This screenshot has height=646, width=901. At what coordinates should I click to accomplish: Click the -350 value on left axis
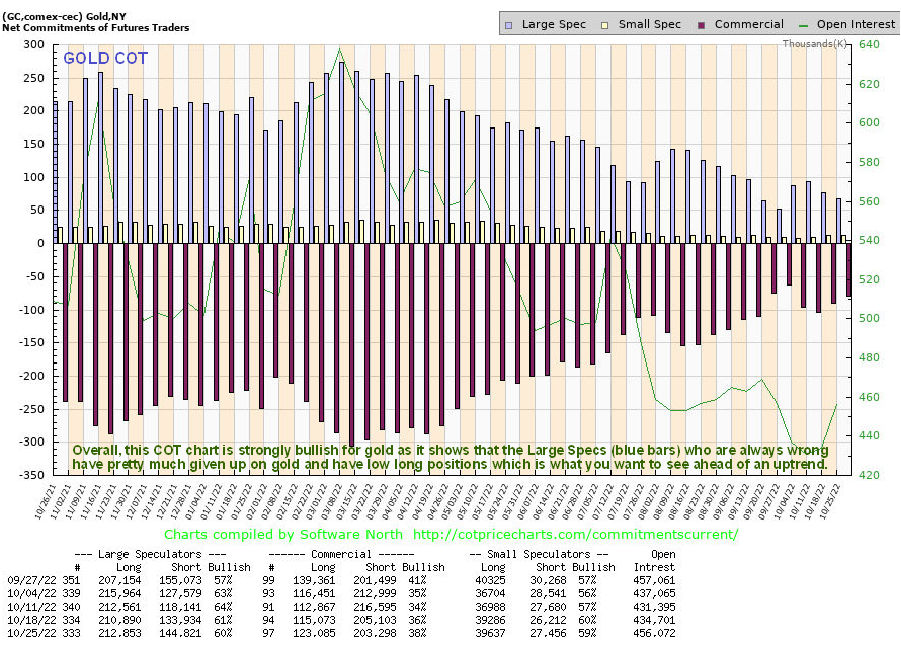pos(37,475)
